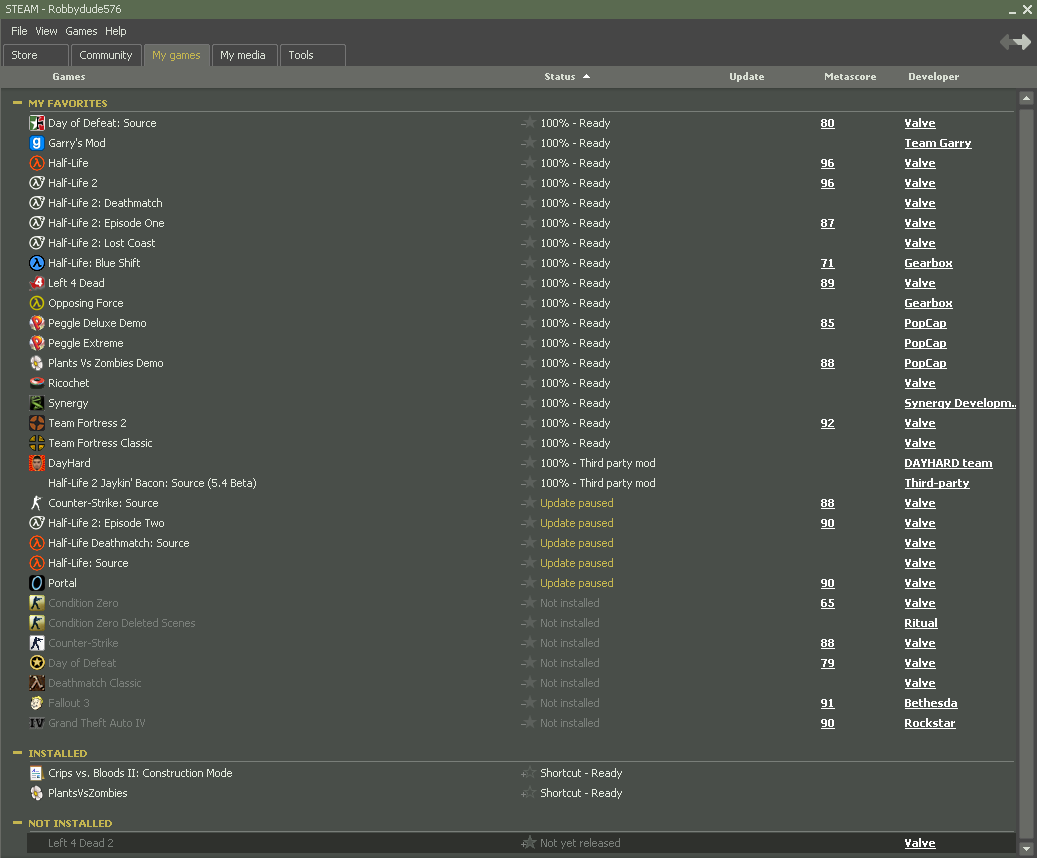Open the Bethesda developer link
Image resolution: width=1037 pixels, height=858 pixels.
coord(931,703)
